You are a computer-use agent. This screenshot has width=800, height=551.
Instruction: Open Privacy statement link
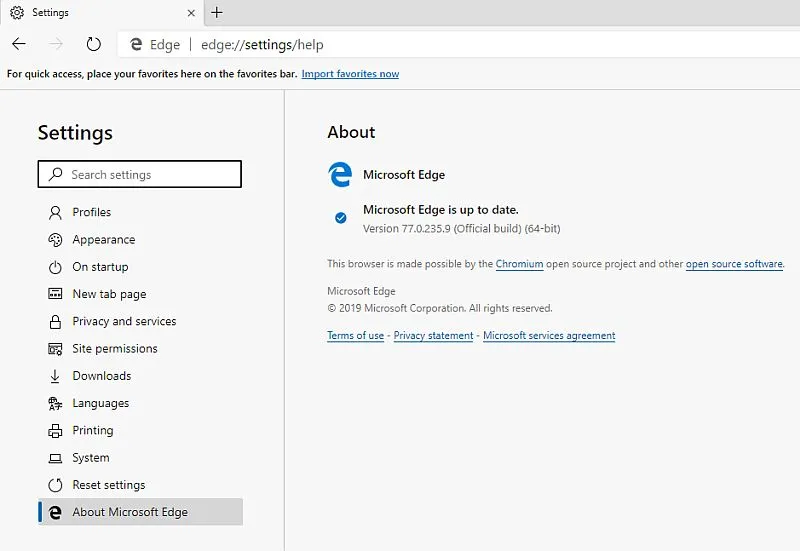coord(434,336)
